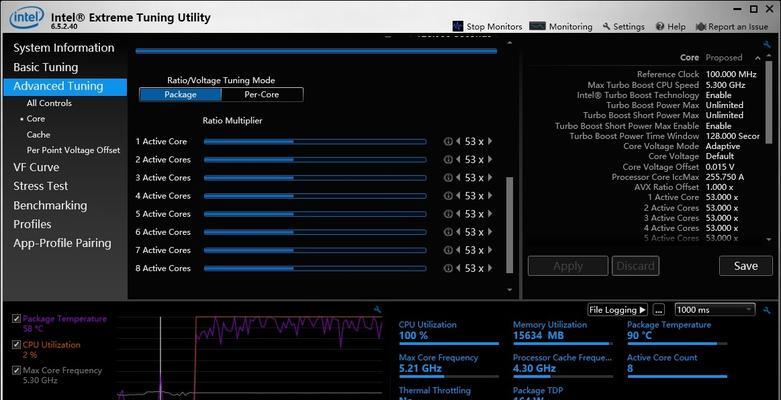Decrease ratio for 1 Active Core
Viewport: 781px width, 400px height.
[x=458, y=141]
